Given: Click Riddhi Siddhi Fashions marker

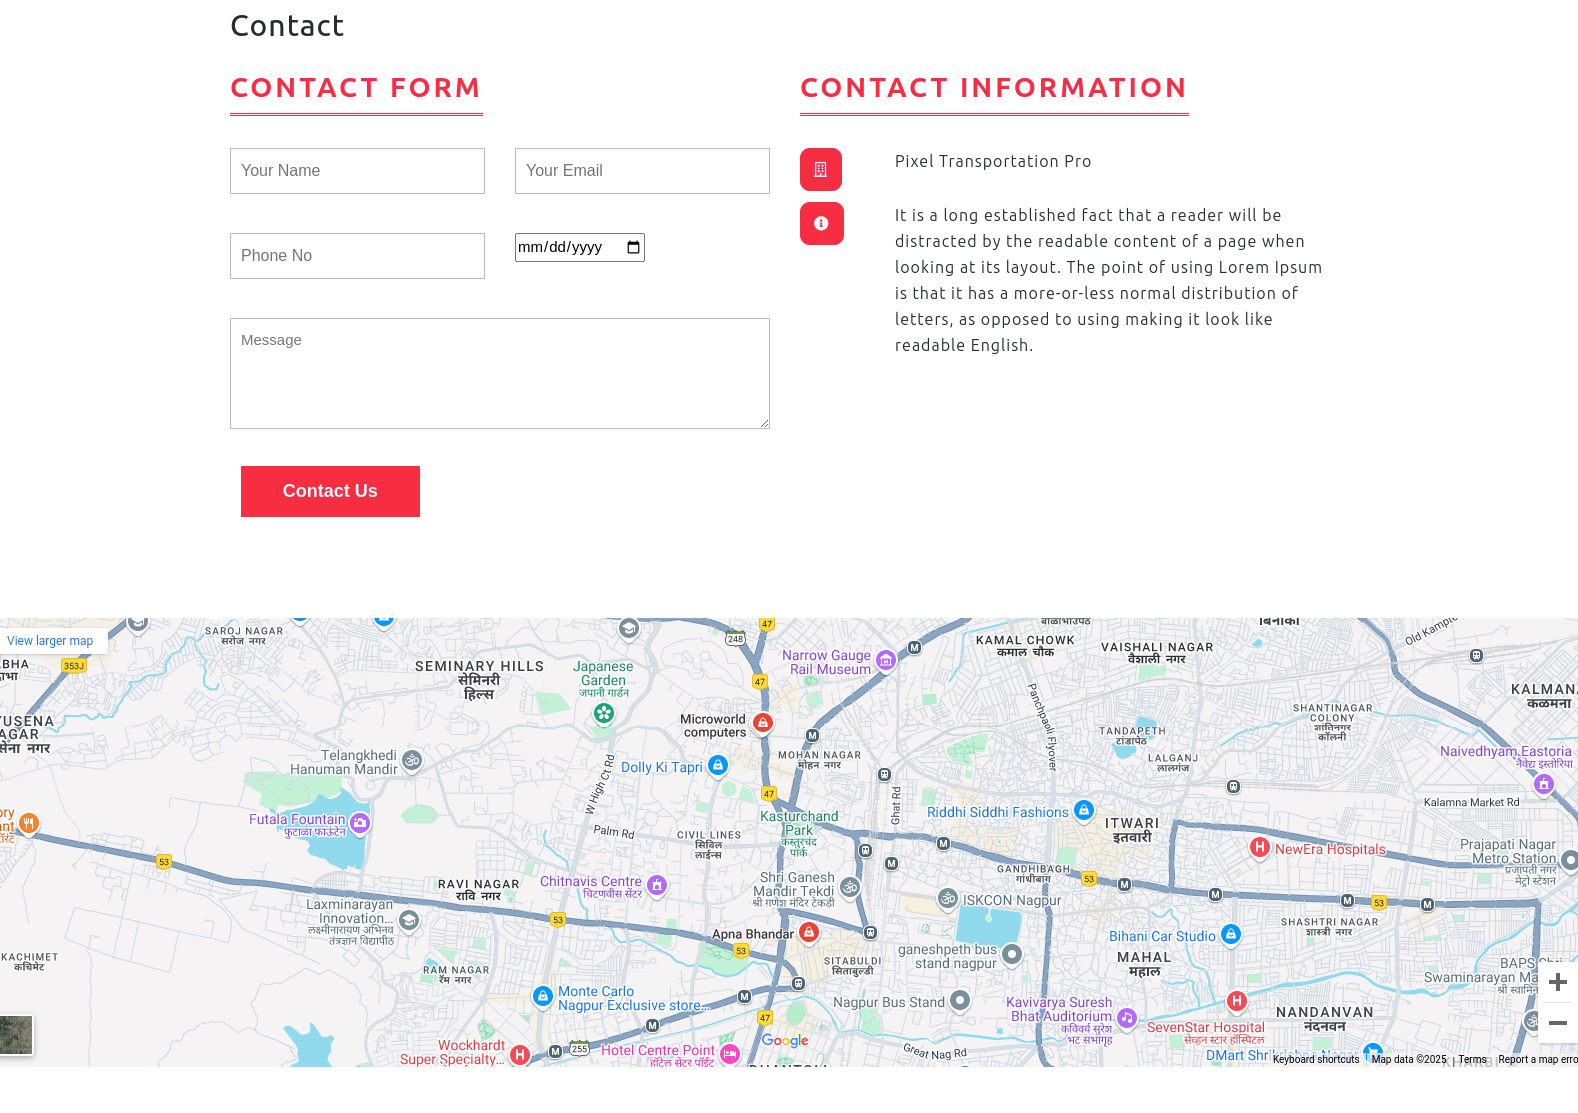Looking at the screenshot, I should tap(1084, 809).
